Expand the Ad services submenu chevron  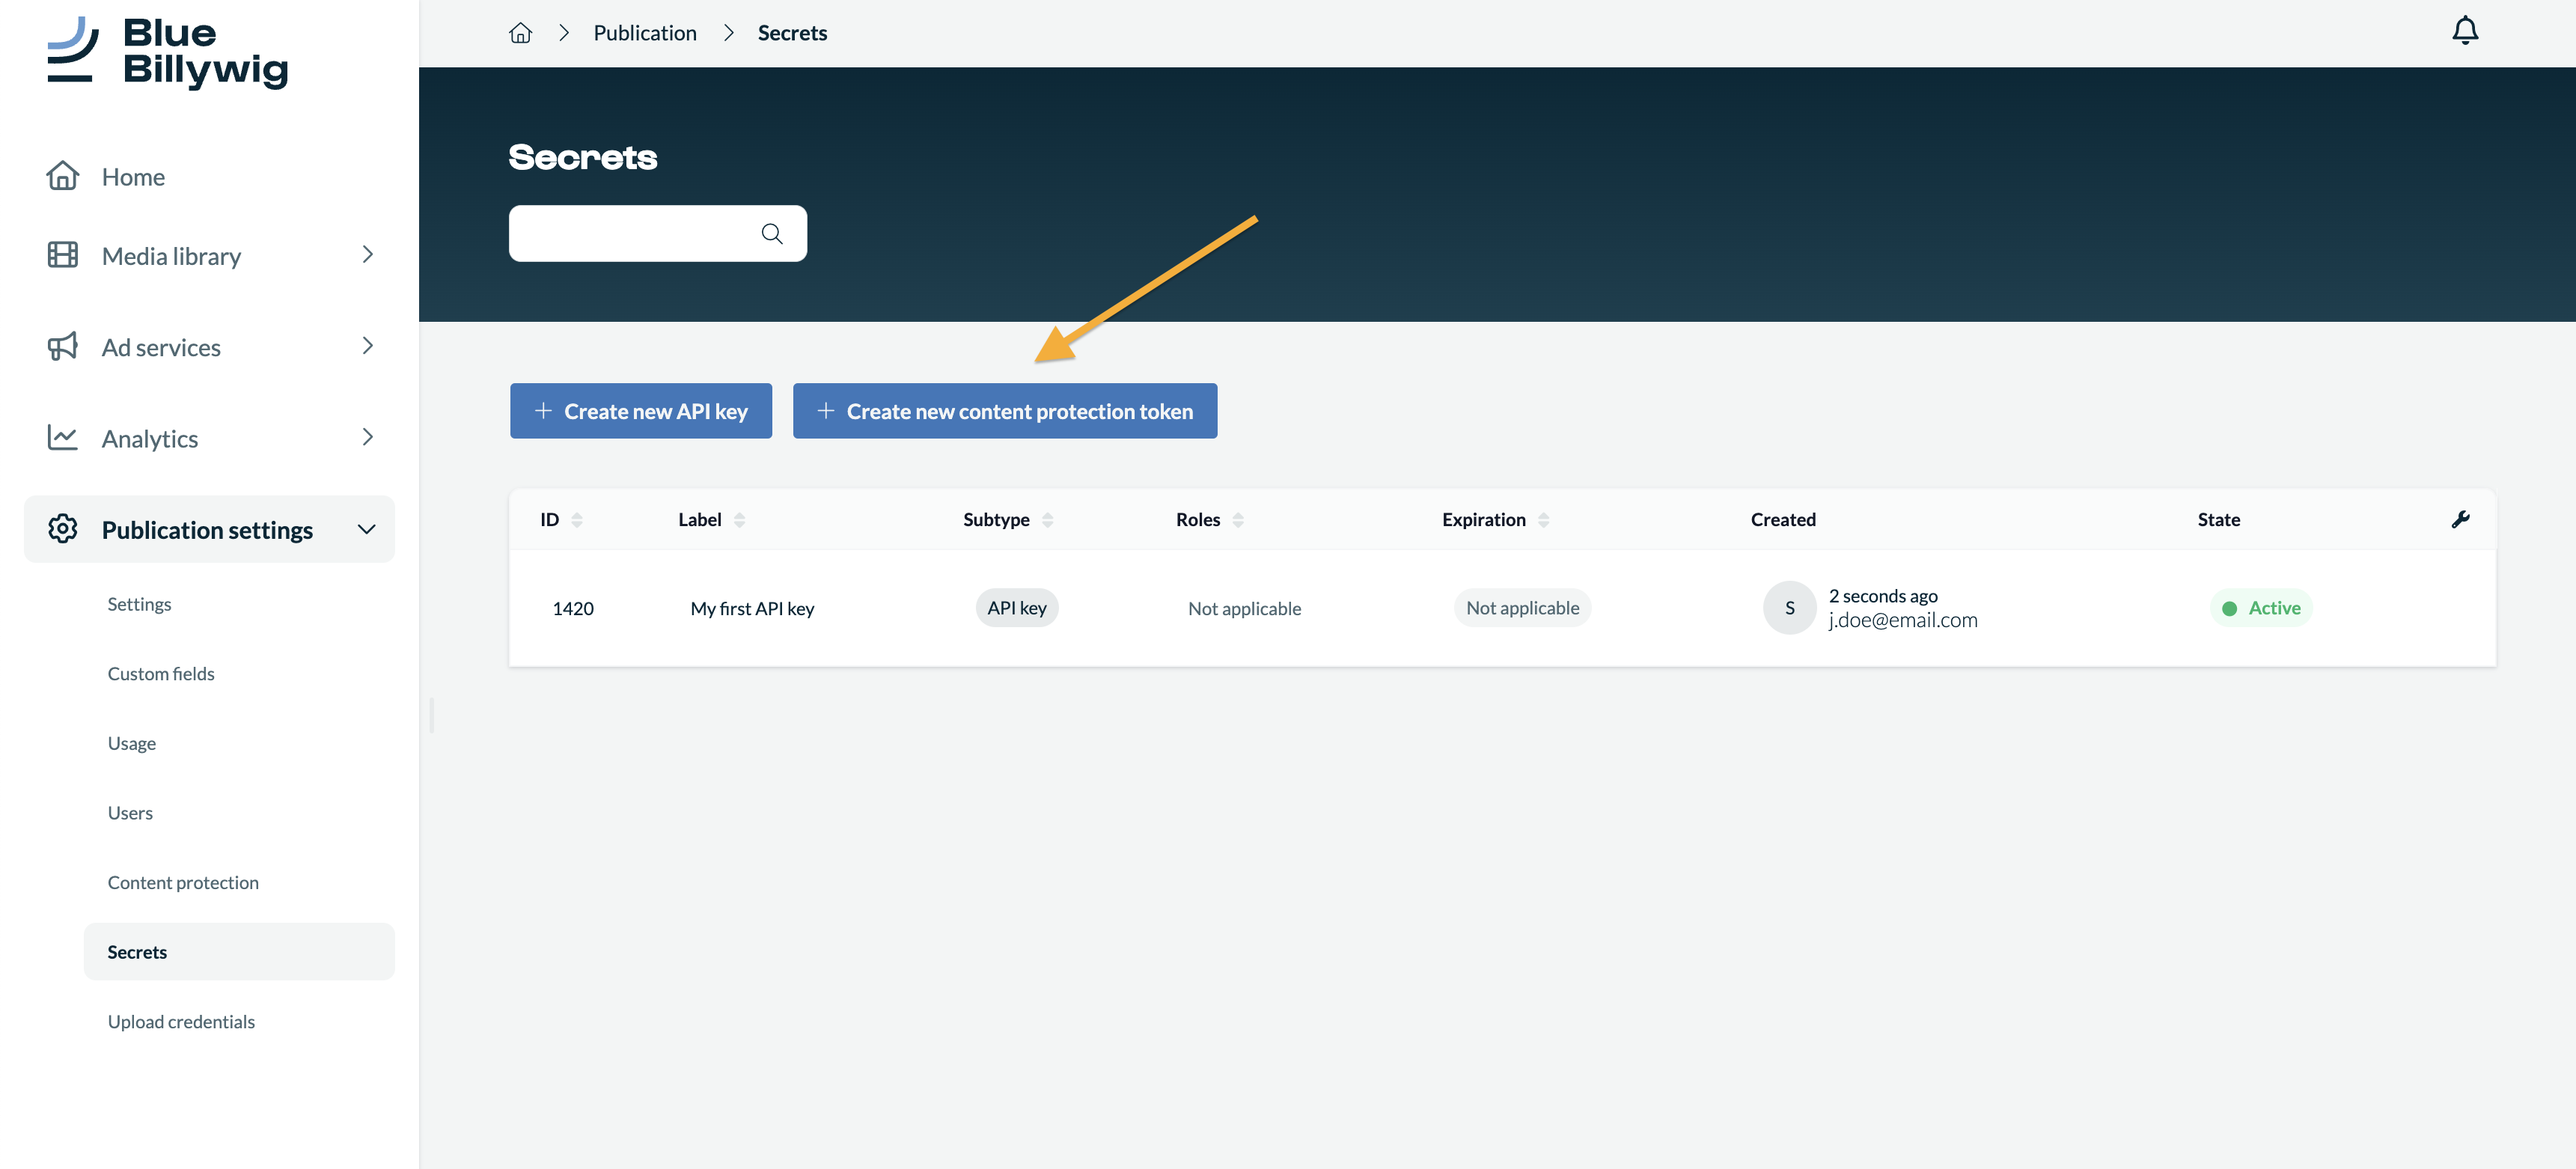(x=367, y=346)
